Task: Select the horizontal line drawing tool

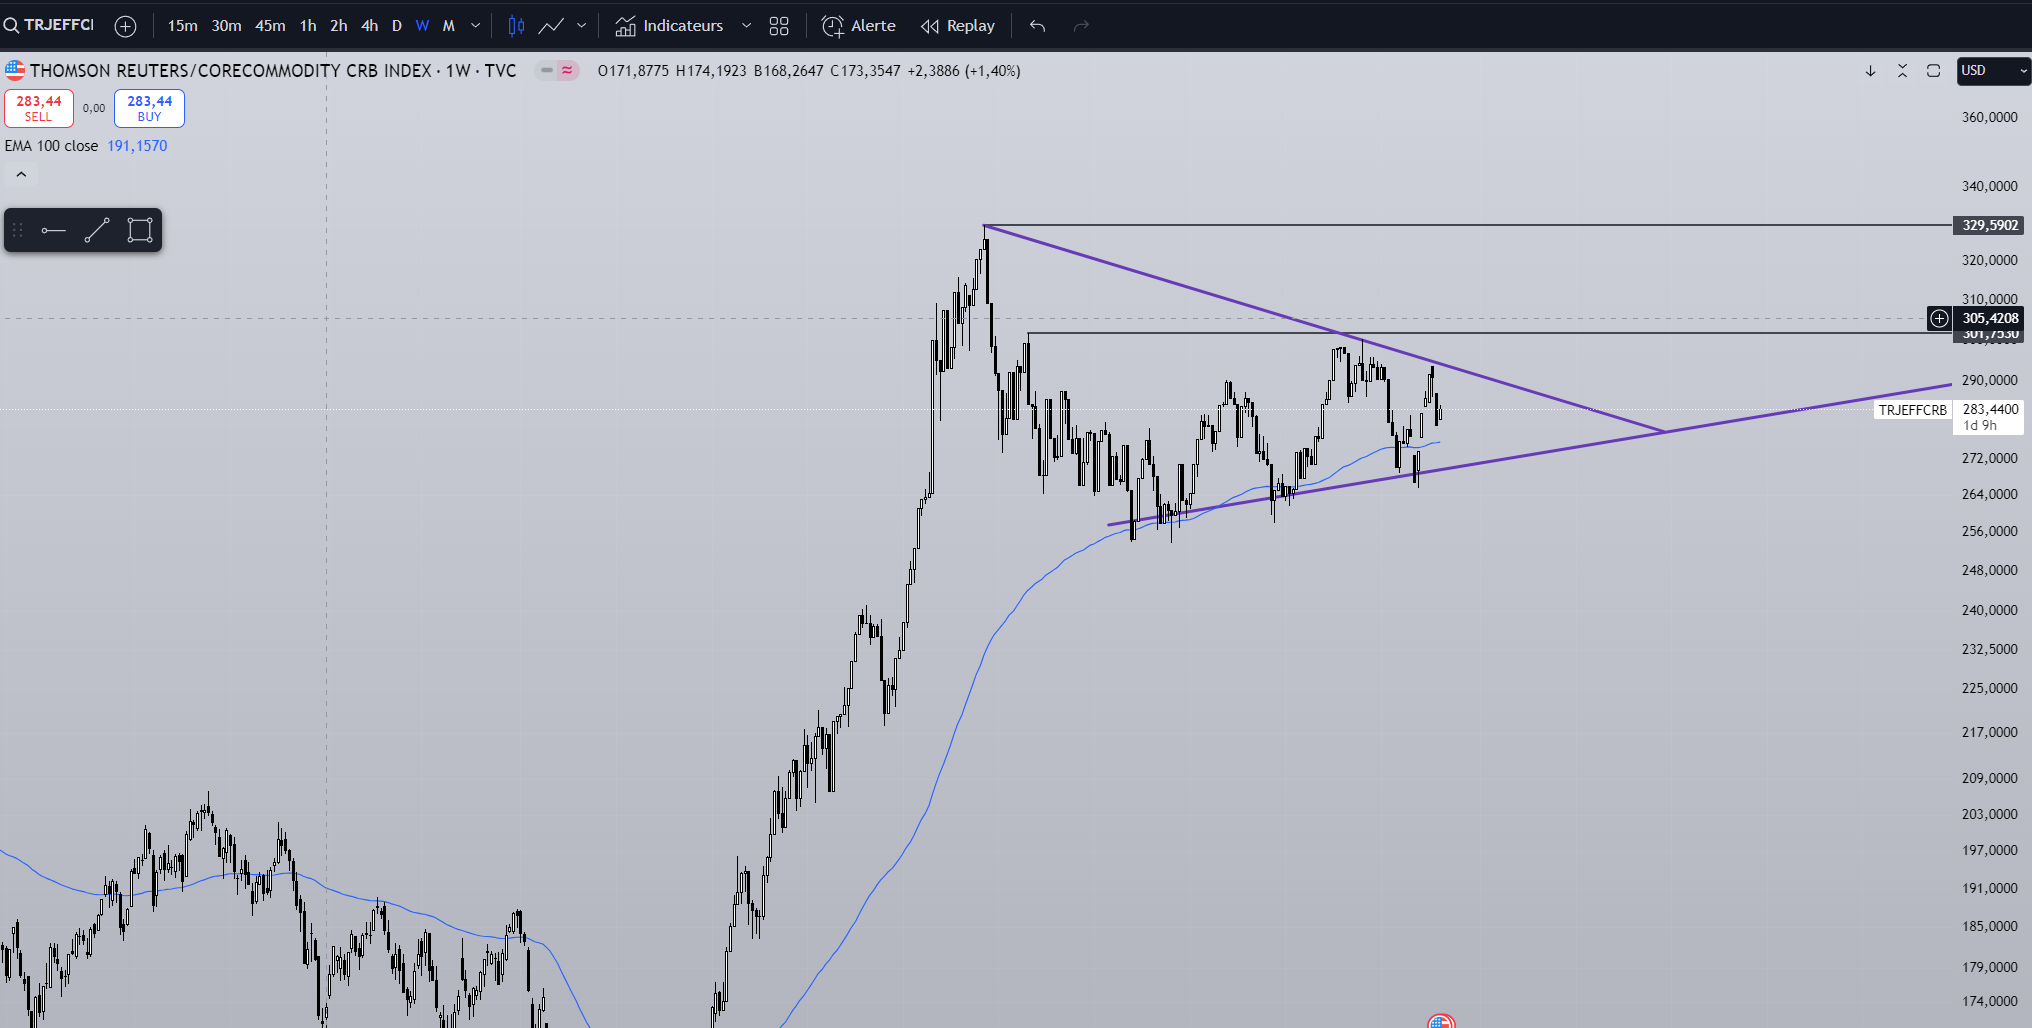Action: point(54,231)
